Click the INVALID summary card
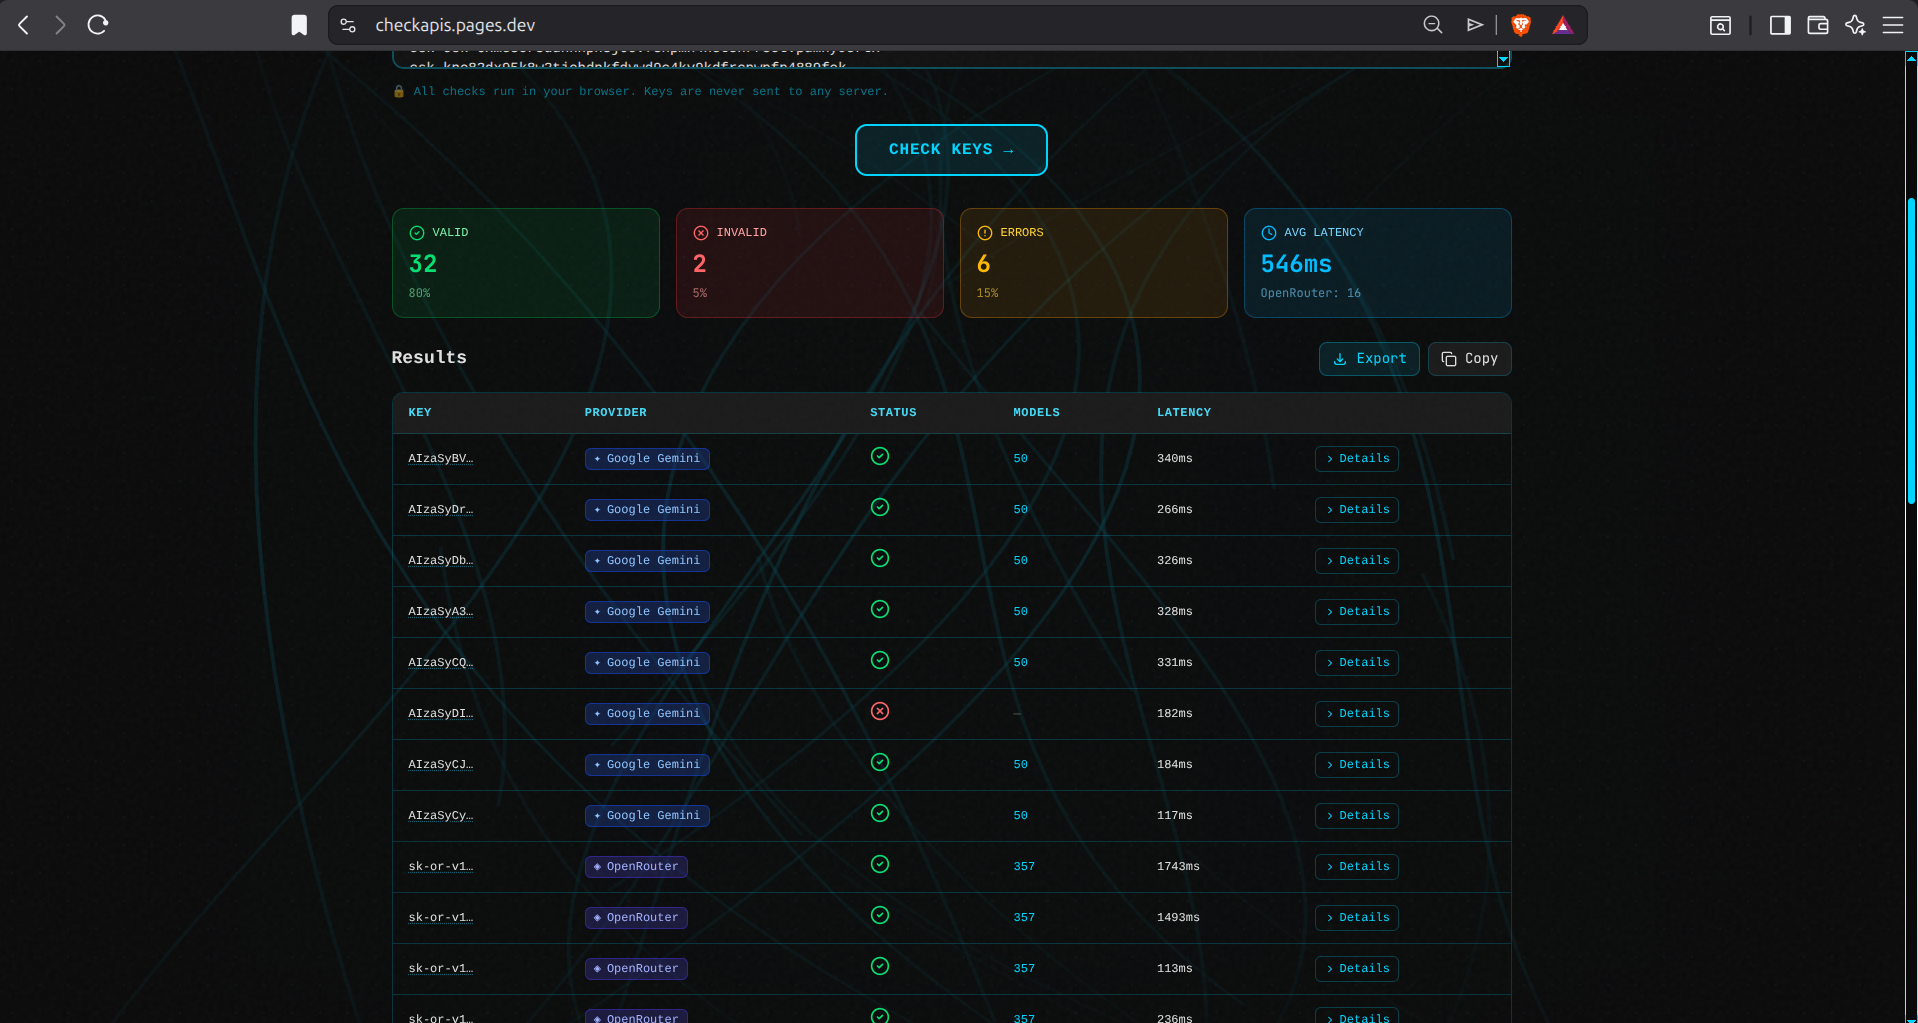 [810, 263]
